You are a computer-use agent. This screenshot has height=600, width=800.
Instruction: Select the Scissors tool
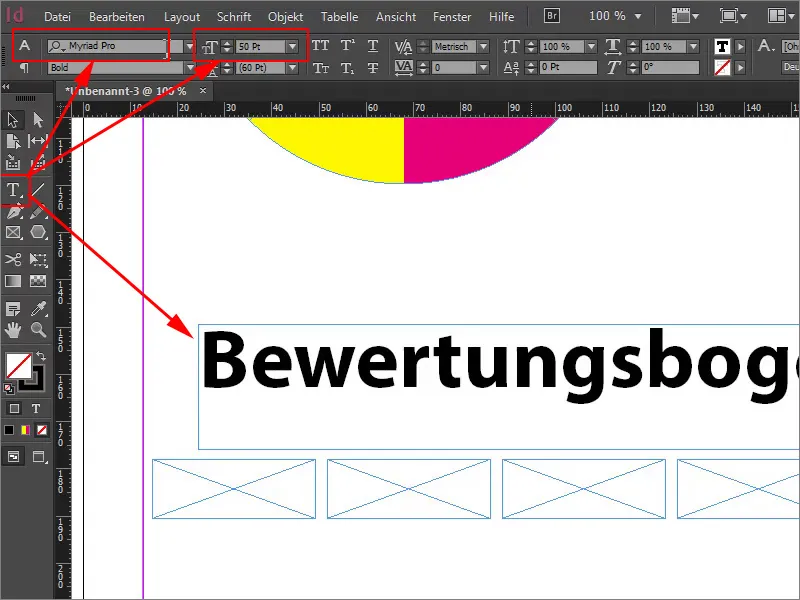click(13, 259)
